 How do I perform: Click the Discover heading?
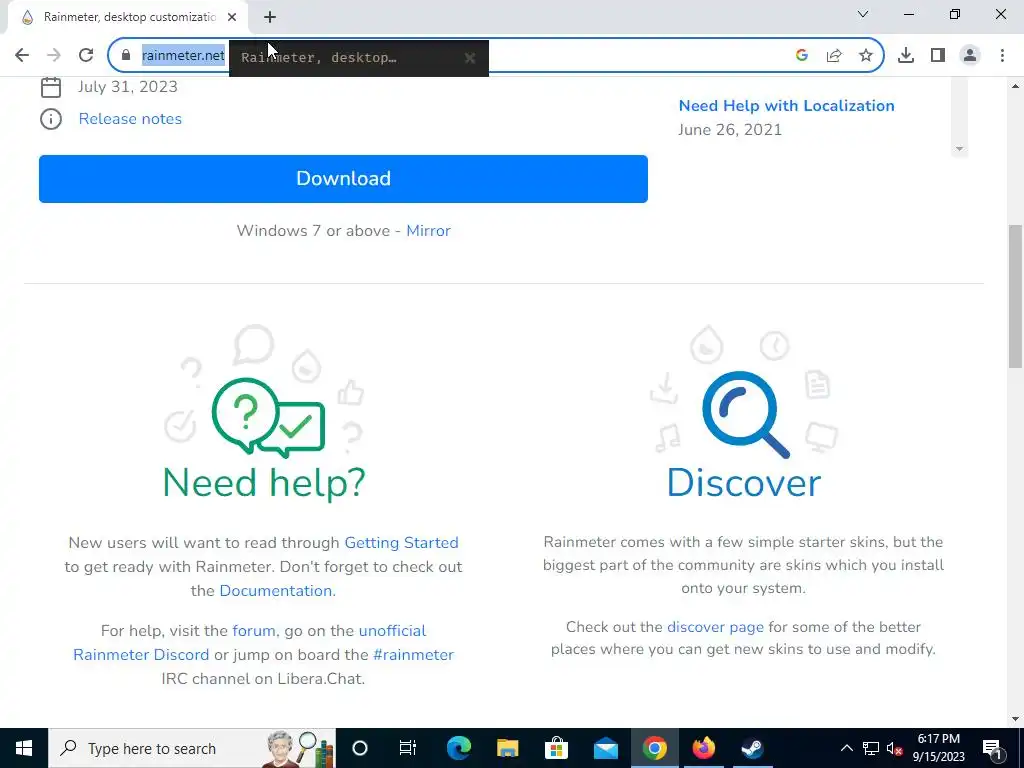(744, 483)
